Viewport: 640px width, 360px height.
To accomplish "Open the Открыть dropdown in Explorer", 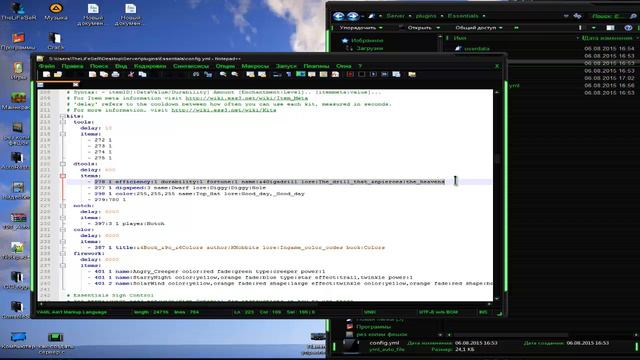I will point(424,28).
